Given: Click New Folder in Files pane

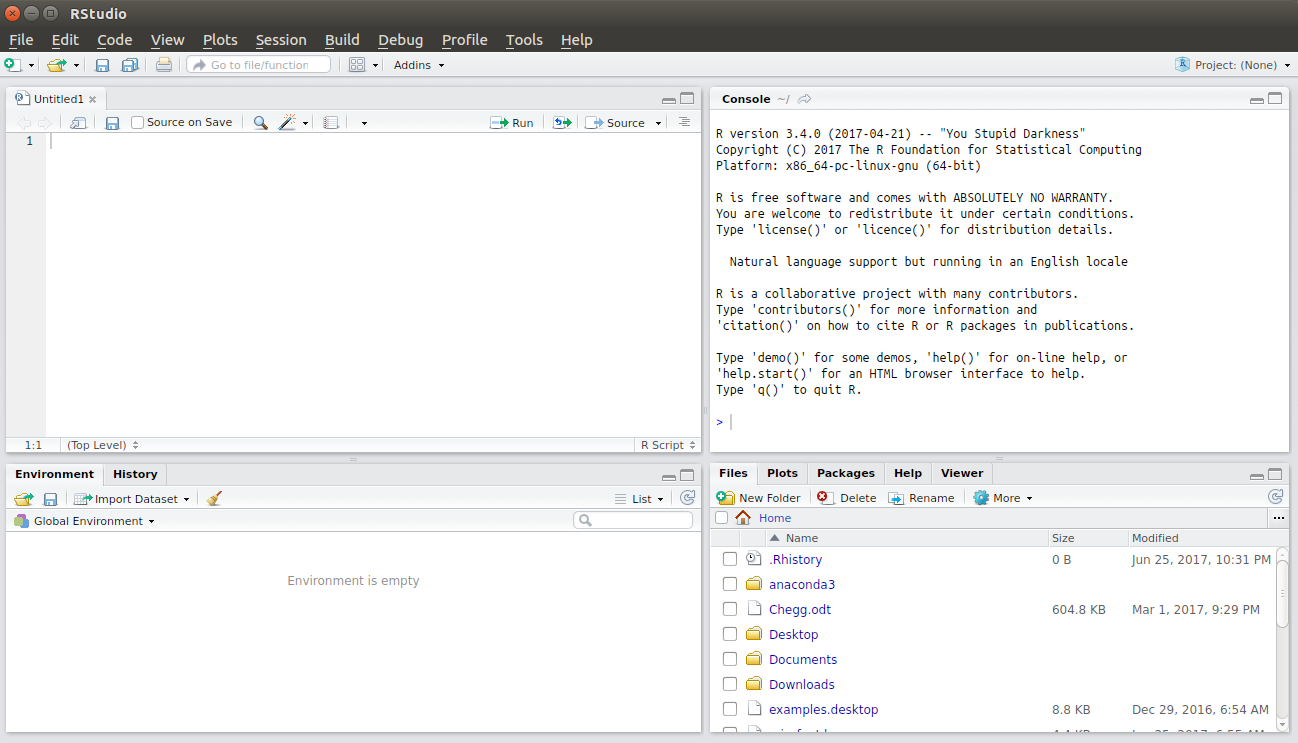Looking at the screenshot, I should point(759,498).
